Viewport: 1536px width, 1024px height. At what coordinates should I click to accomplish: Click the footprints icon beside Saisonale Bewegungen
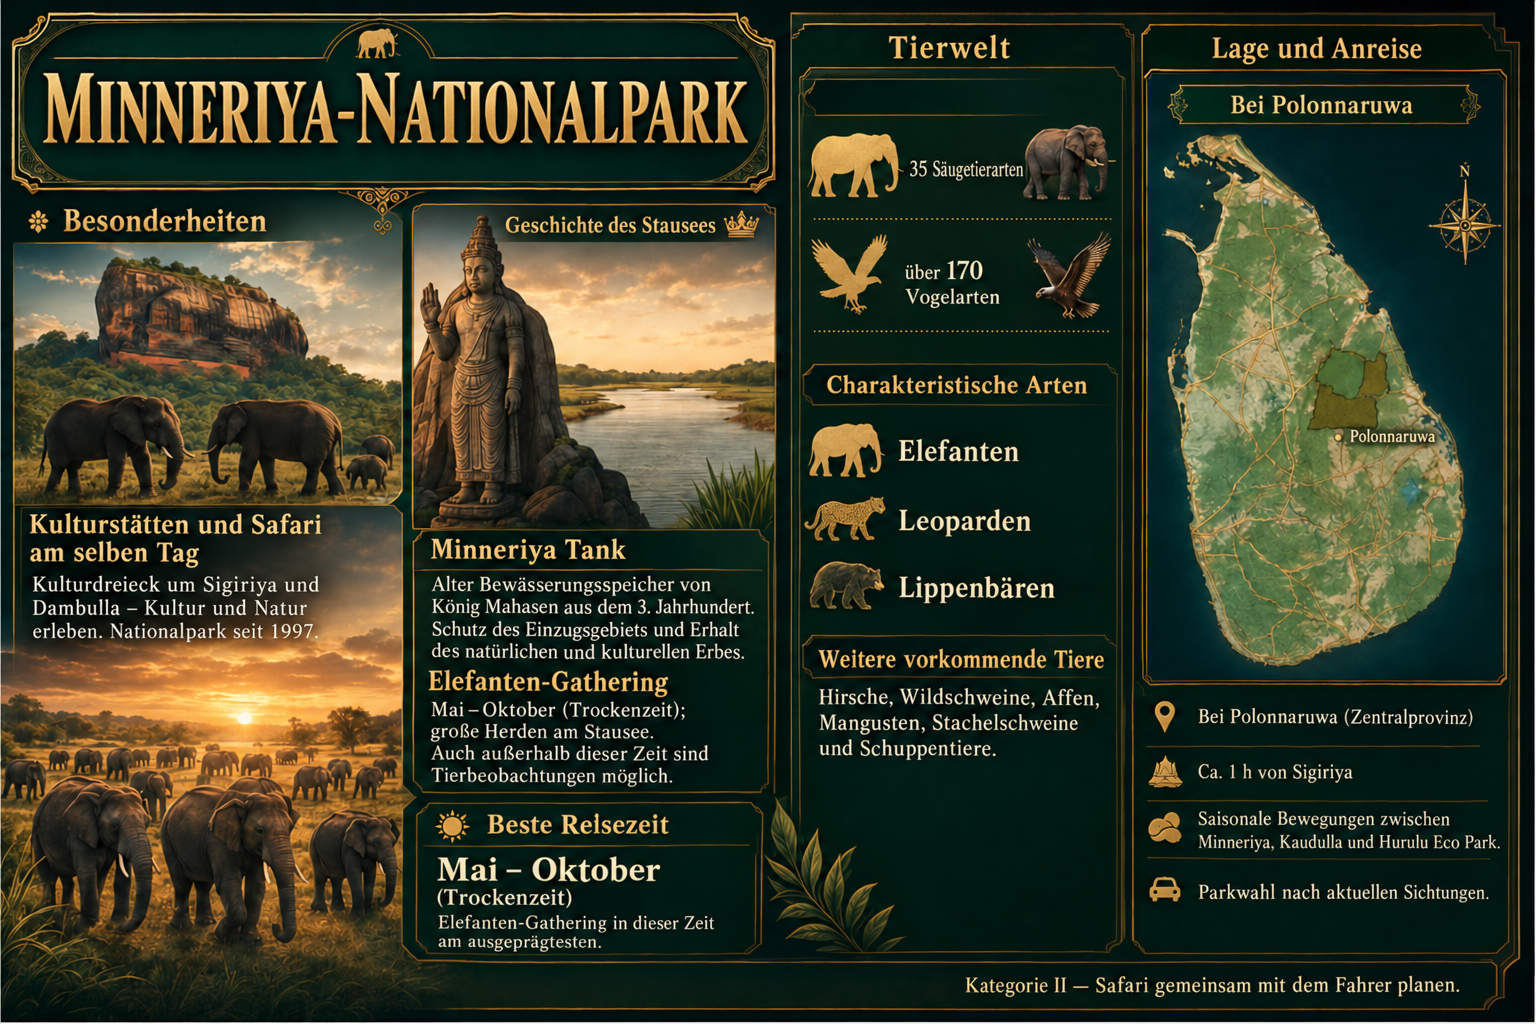[1165, 829]
